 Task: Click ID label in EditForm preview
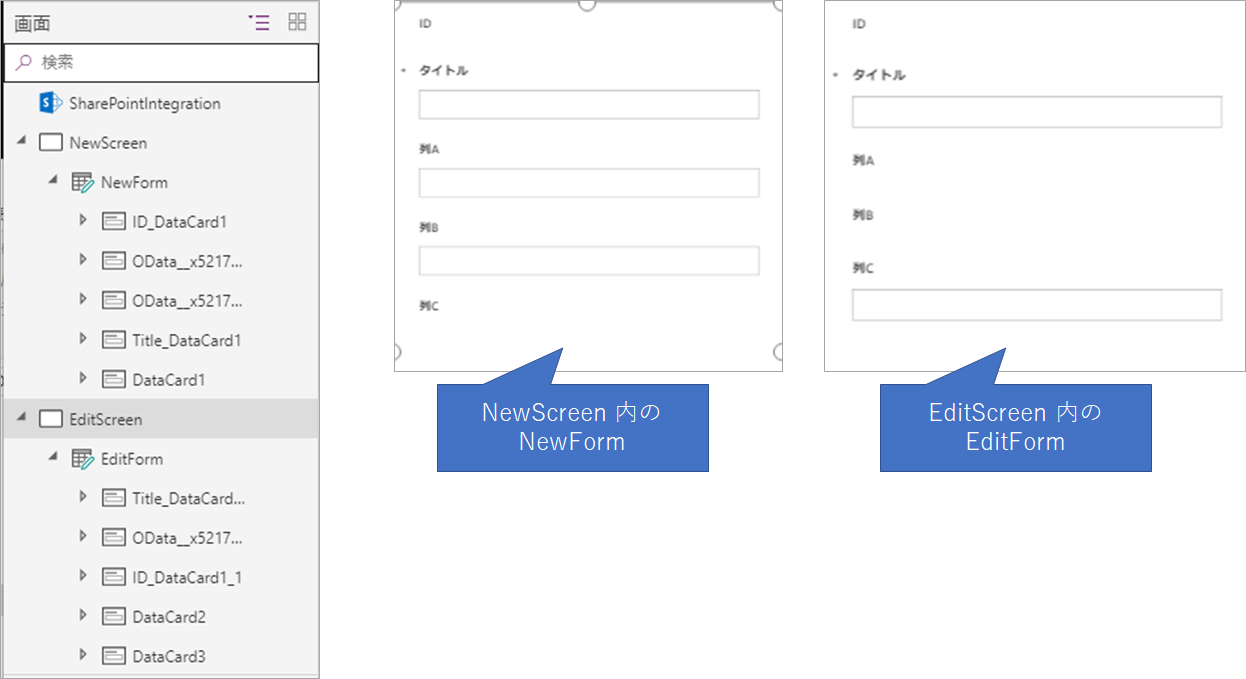(858, 23)
